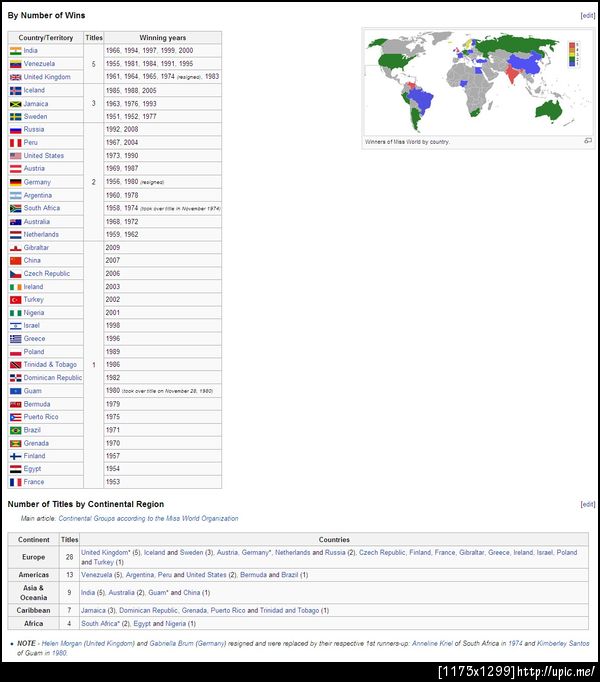This screenshot has width=600, height=682.
Task: Open Trinidad and Tobago link in Caribbean row
Action: pos(289,611)
